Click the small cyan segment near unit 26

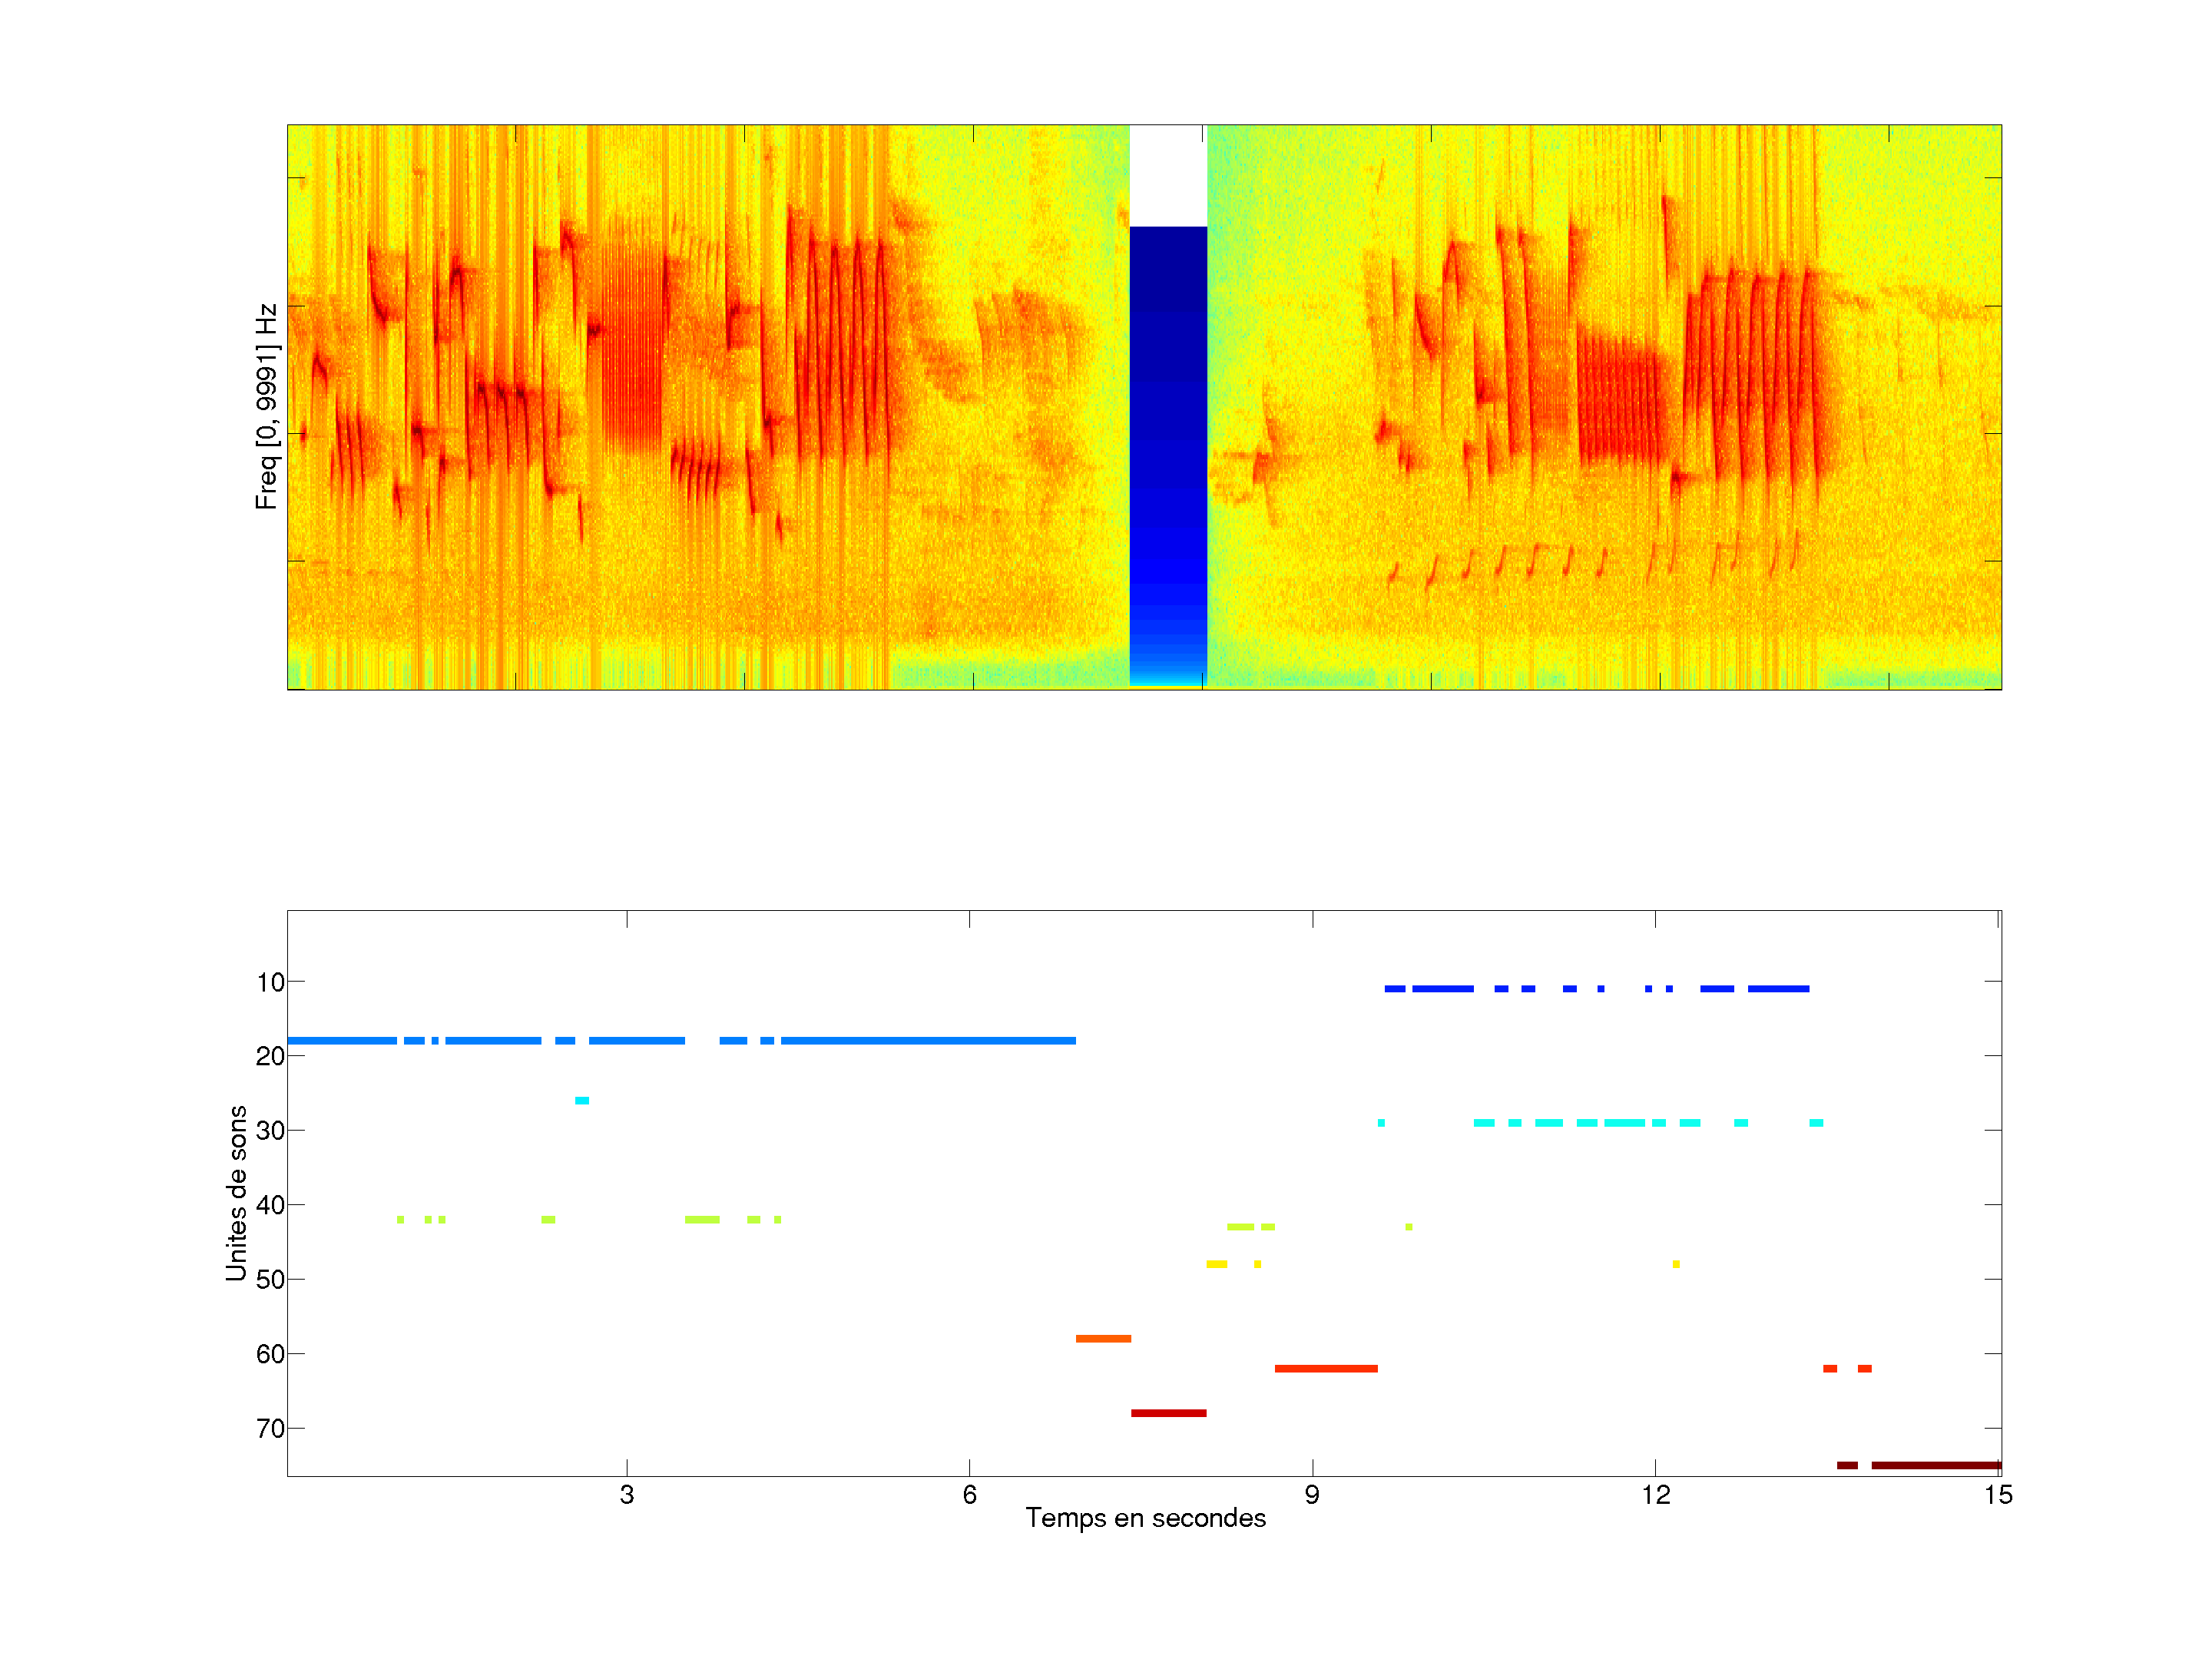(582, 1100)
